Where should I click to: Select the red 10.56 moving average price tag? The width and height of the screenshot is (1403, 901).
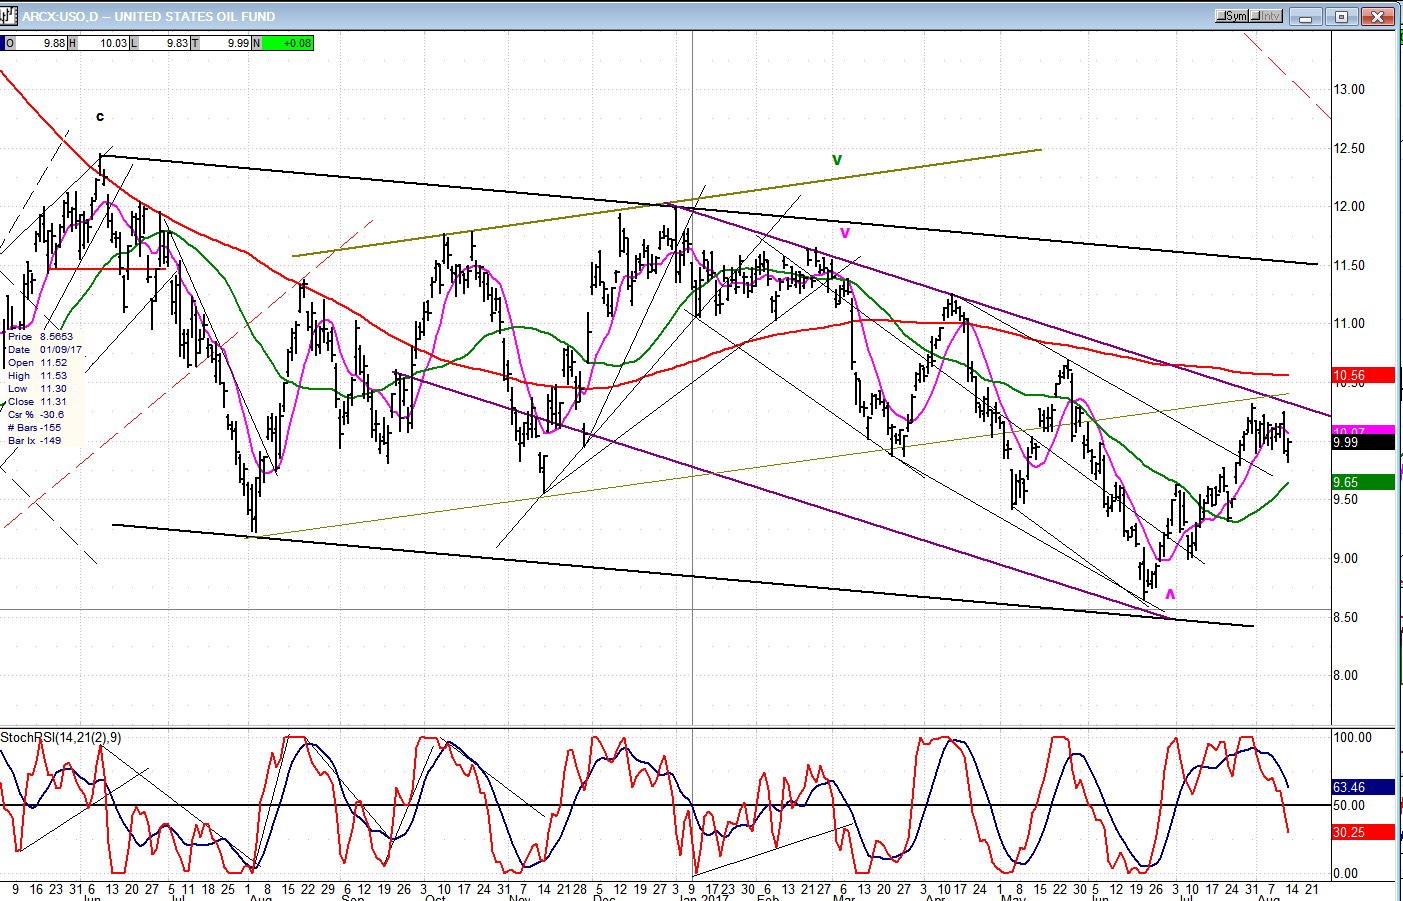tap(1362, 376)
